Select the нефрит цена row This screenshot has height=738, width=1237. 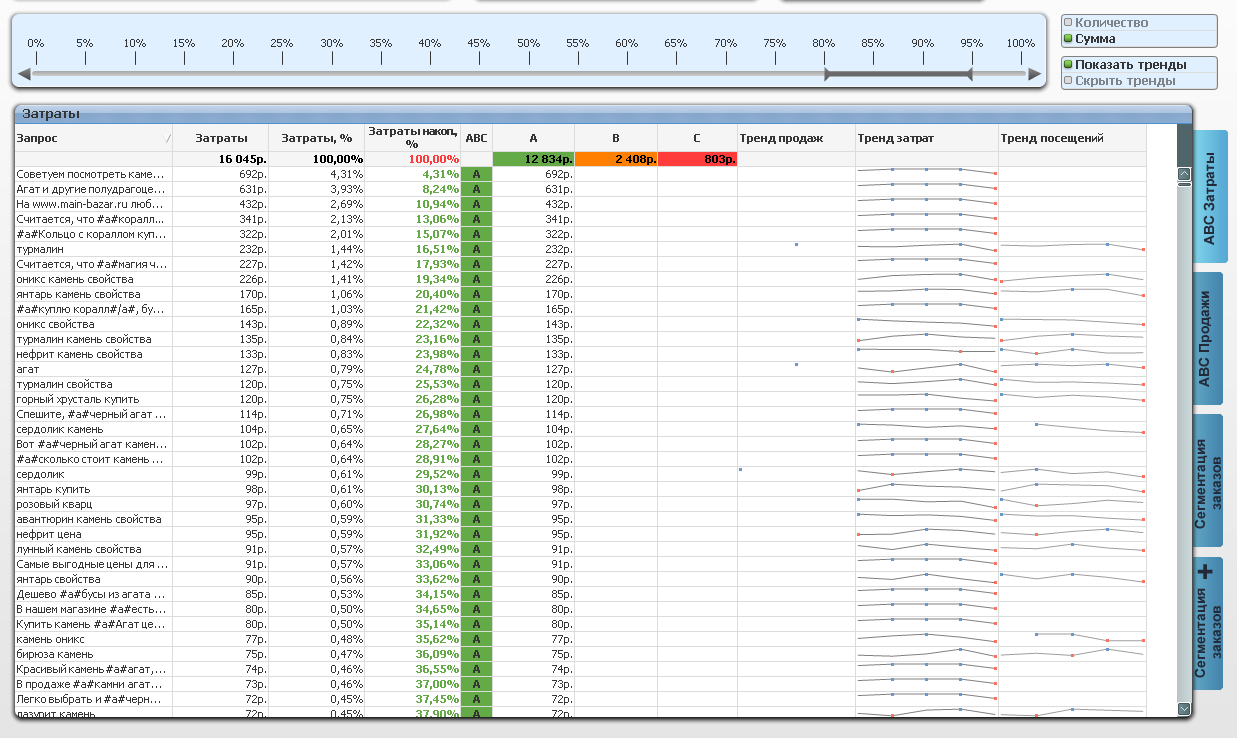[93, 534]
